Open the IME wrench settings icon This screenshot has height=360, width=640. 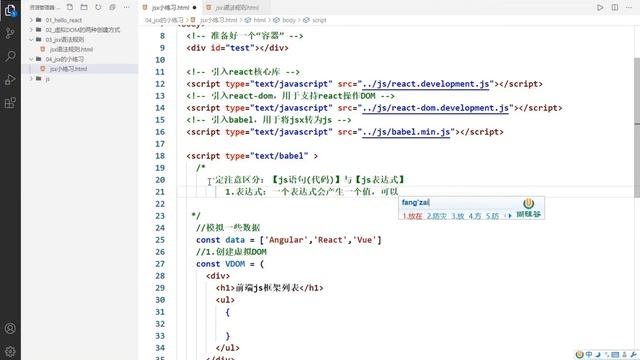(x=633, y=355)
